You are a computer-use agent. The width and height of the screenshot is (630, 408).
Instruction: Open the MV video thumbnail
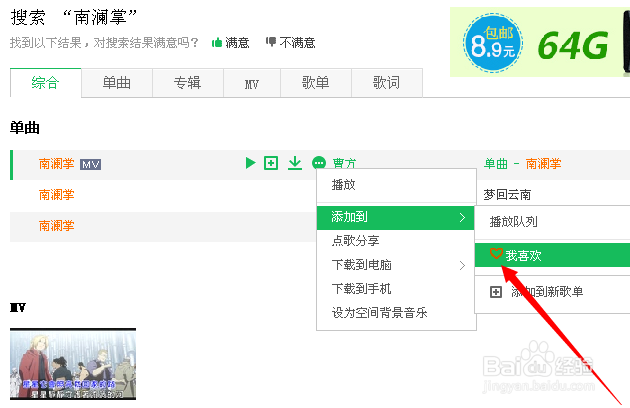[73, 364]
